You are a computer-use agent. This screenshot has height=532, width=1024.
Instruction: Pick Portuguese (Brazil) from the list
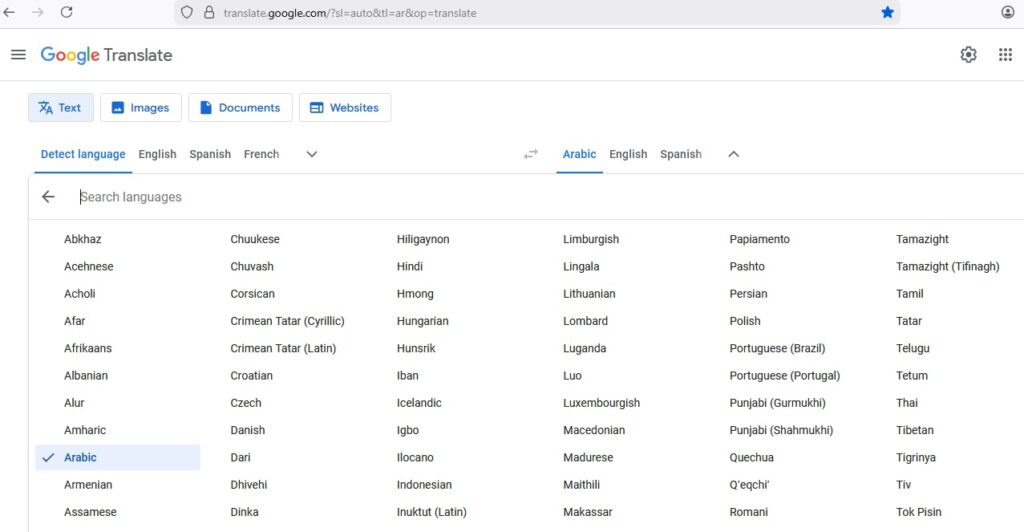[x=777, y=348]
